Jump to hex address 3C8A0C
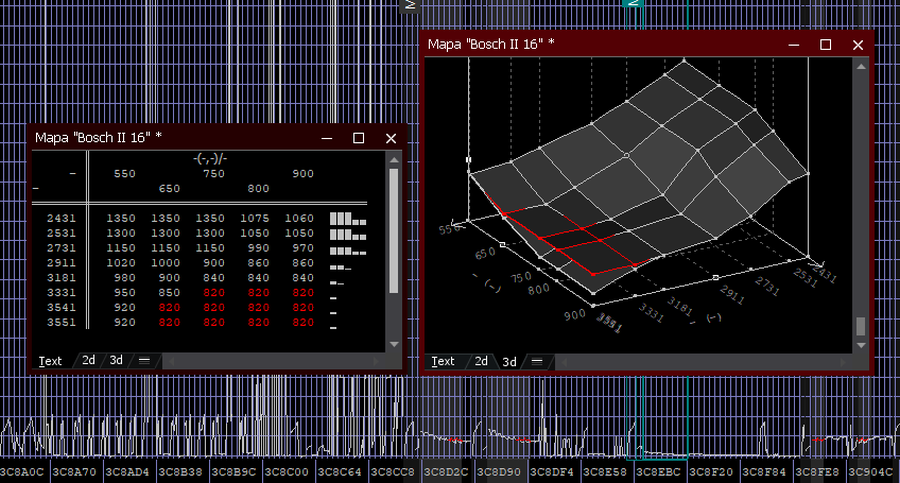The height and width of the screenshot is (483, 900). click(22, 472)
